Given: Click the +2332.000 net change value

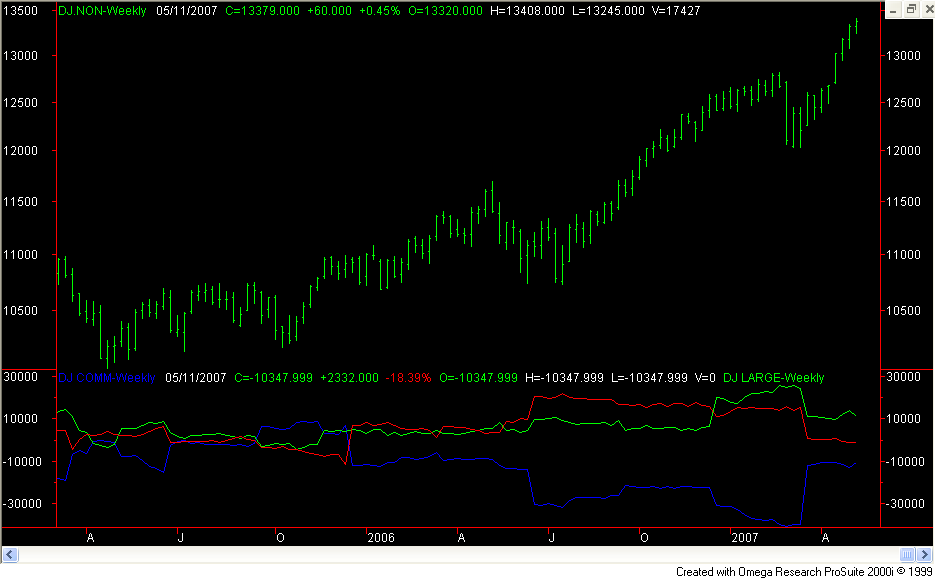Looking at the screenshot, I should pyautogui.click(x=349, y=378).
